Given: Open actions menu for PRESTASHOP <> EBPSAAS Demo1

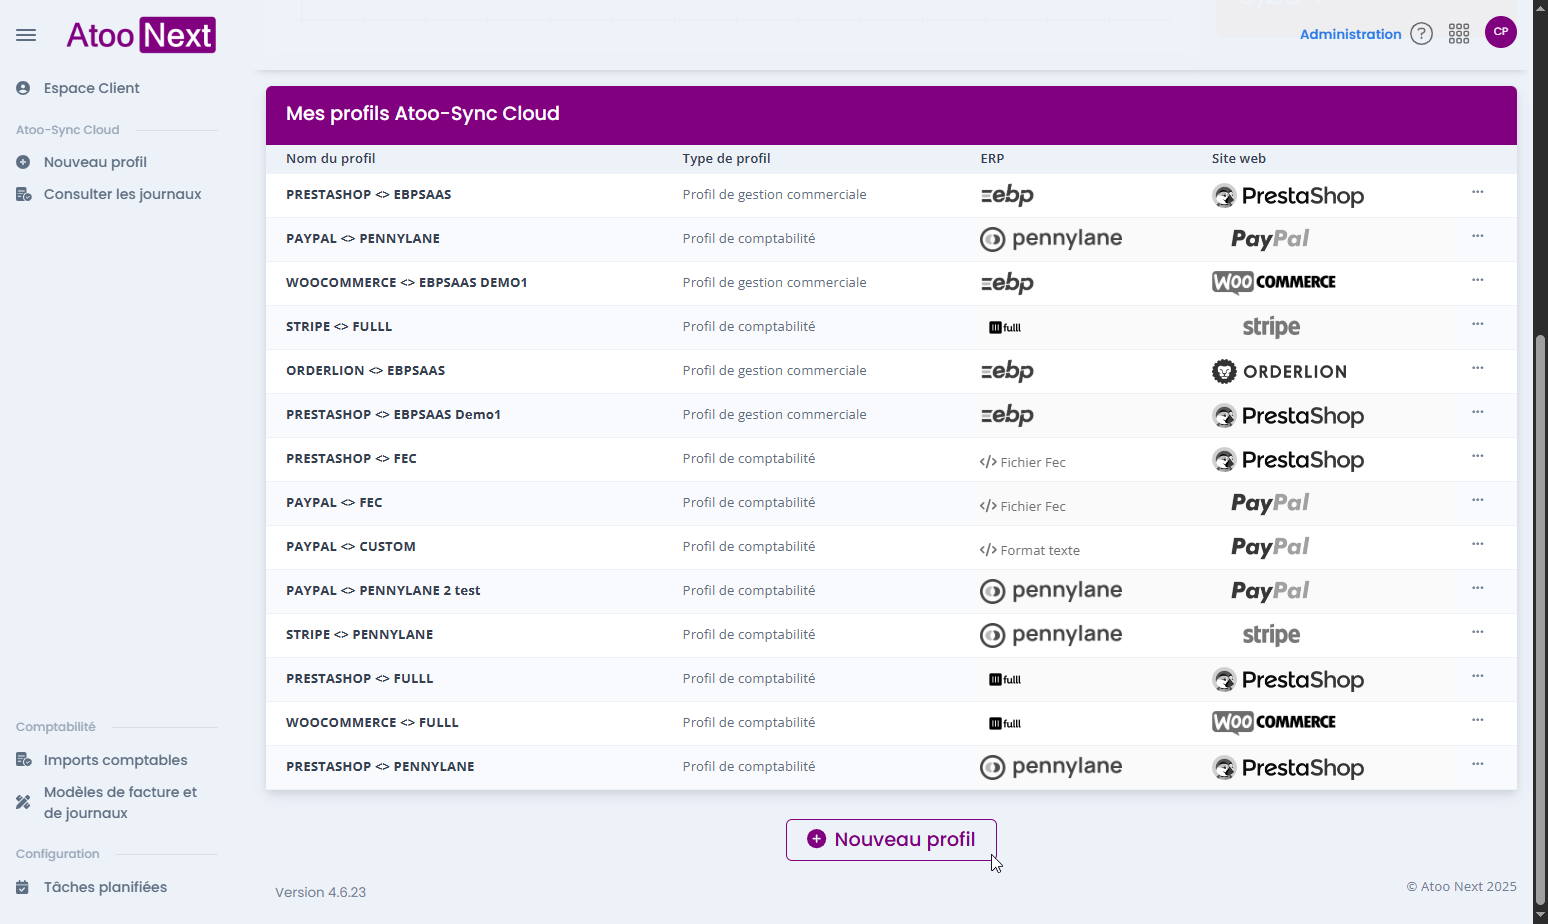Looking at the screenshot, I should tap(1477, 412).
